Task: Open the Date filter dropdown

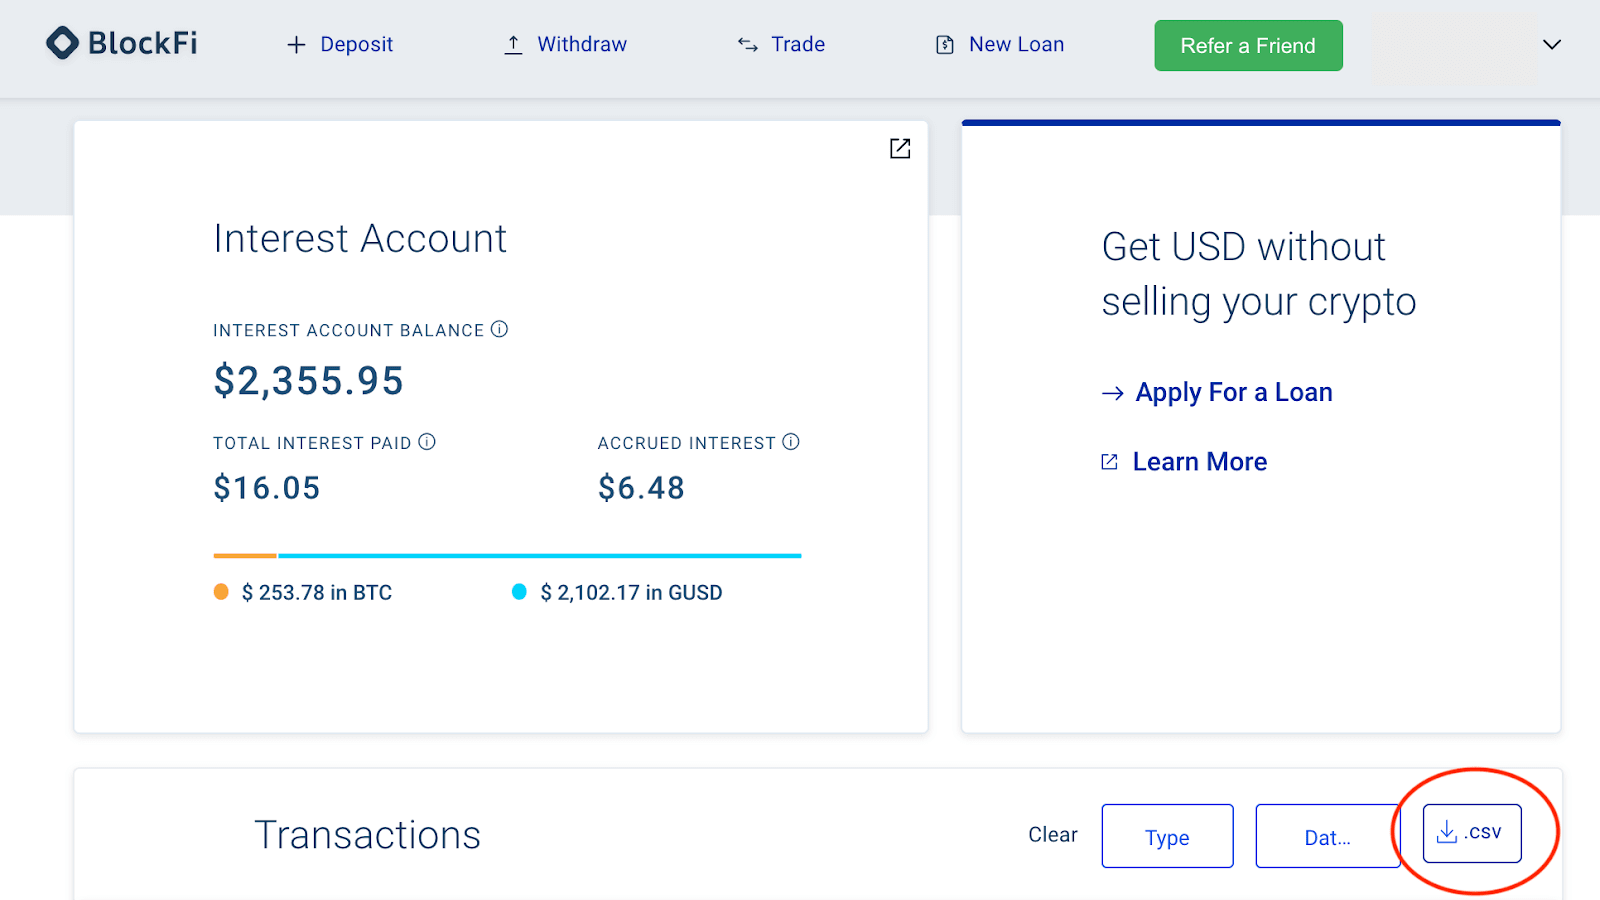Action: 1327,836
